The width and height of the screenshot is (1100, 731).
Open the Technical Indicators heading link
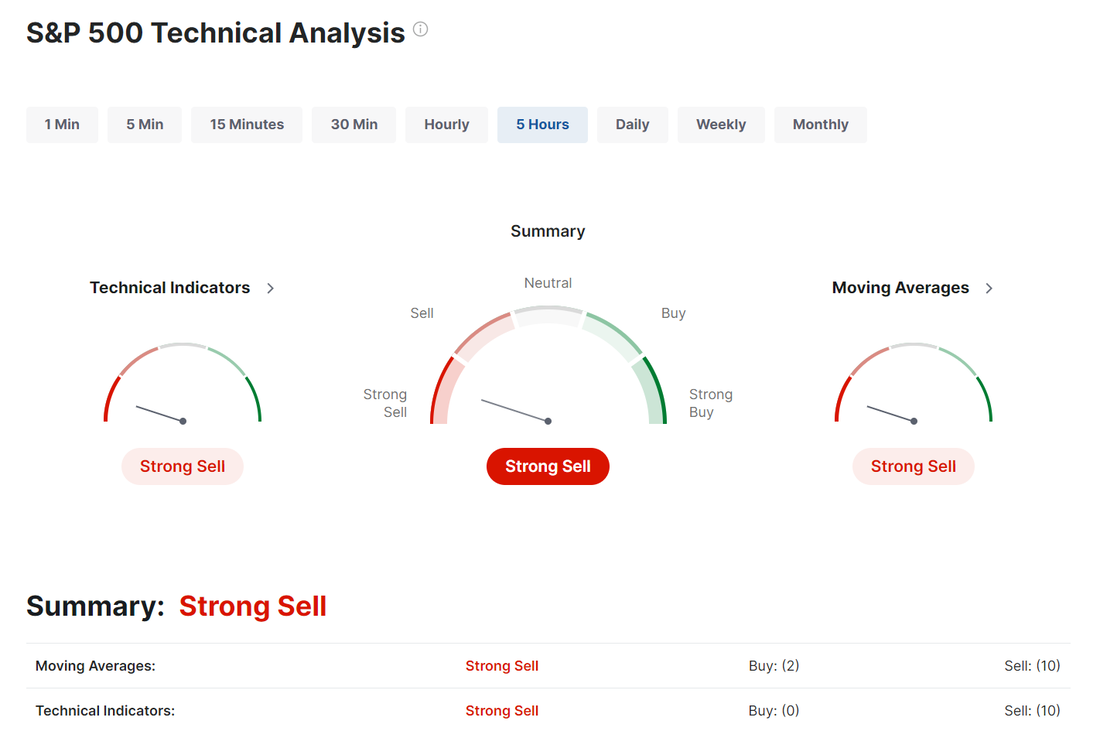click(170, 288)
